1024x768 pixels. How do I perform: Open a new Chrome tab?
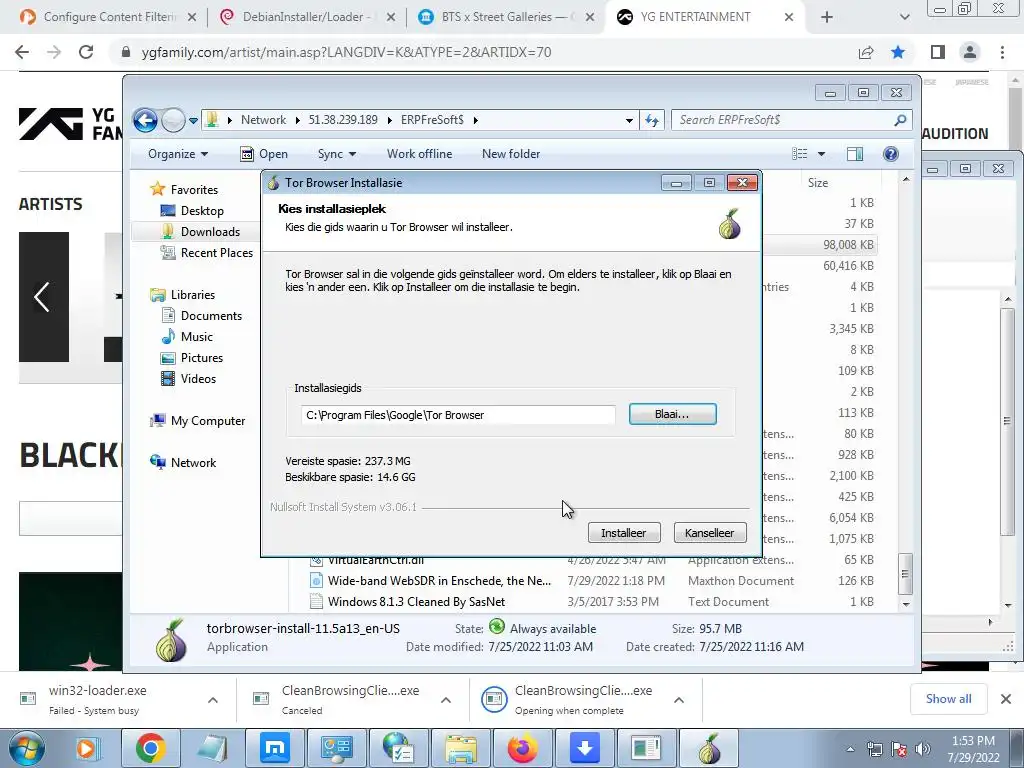[x=827, y=17]
